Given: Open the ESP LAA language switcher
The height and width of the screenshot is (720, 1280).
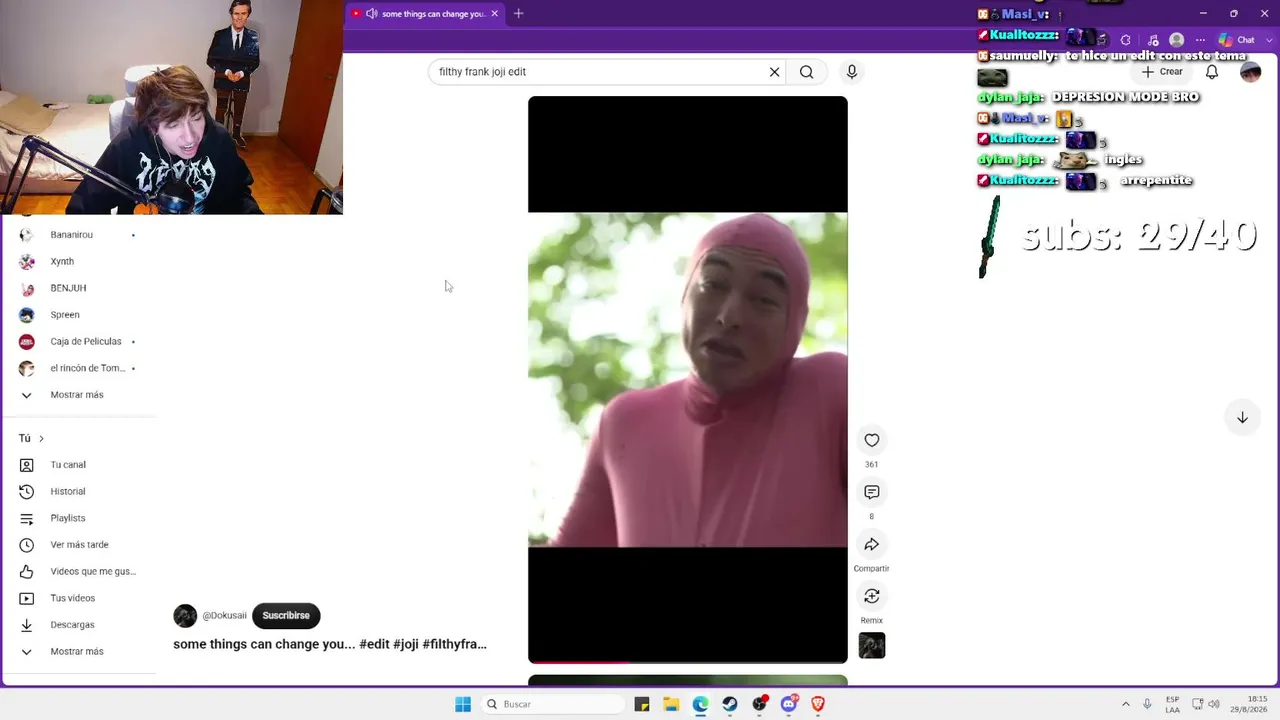Looking at the screenshot, I should pyautogui.click(x=1172, y=704).
